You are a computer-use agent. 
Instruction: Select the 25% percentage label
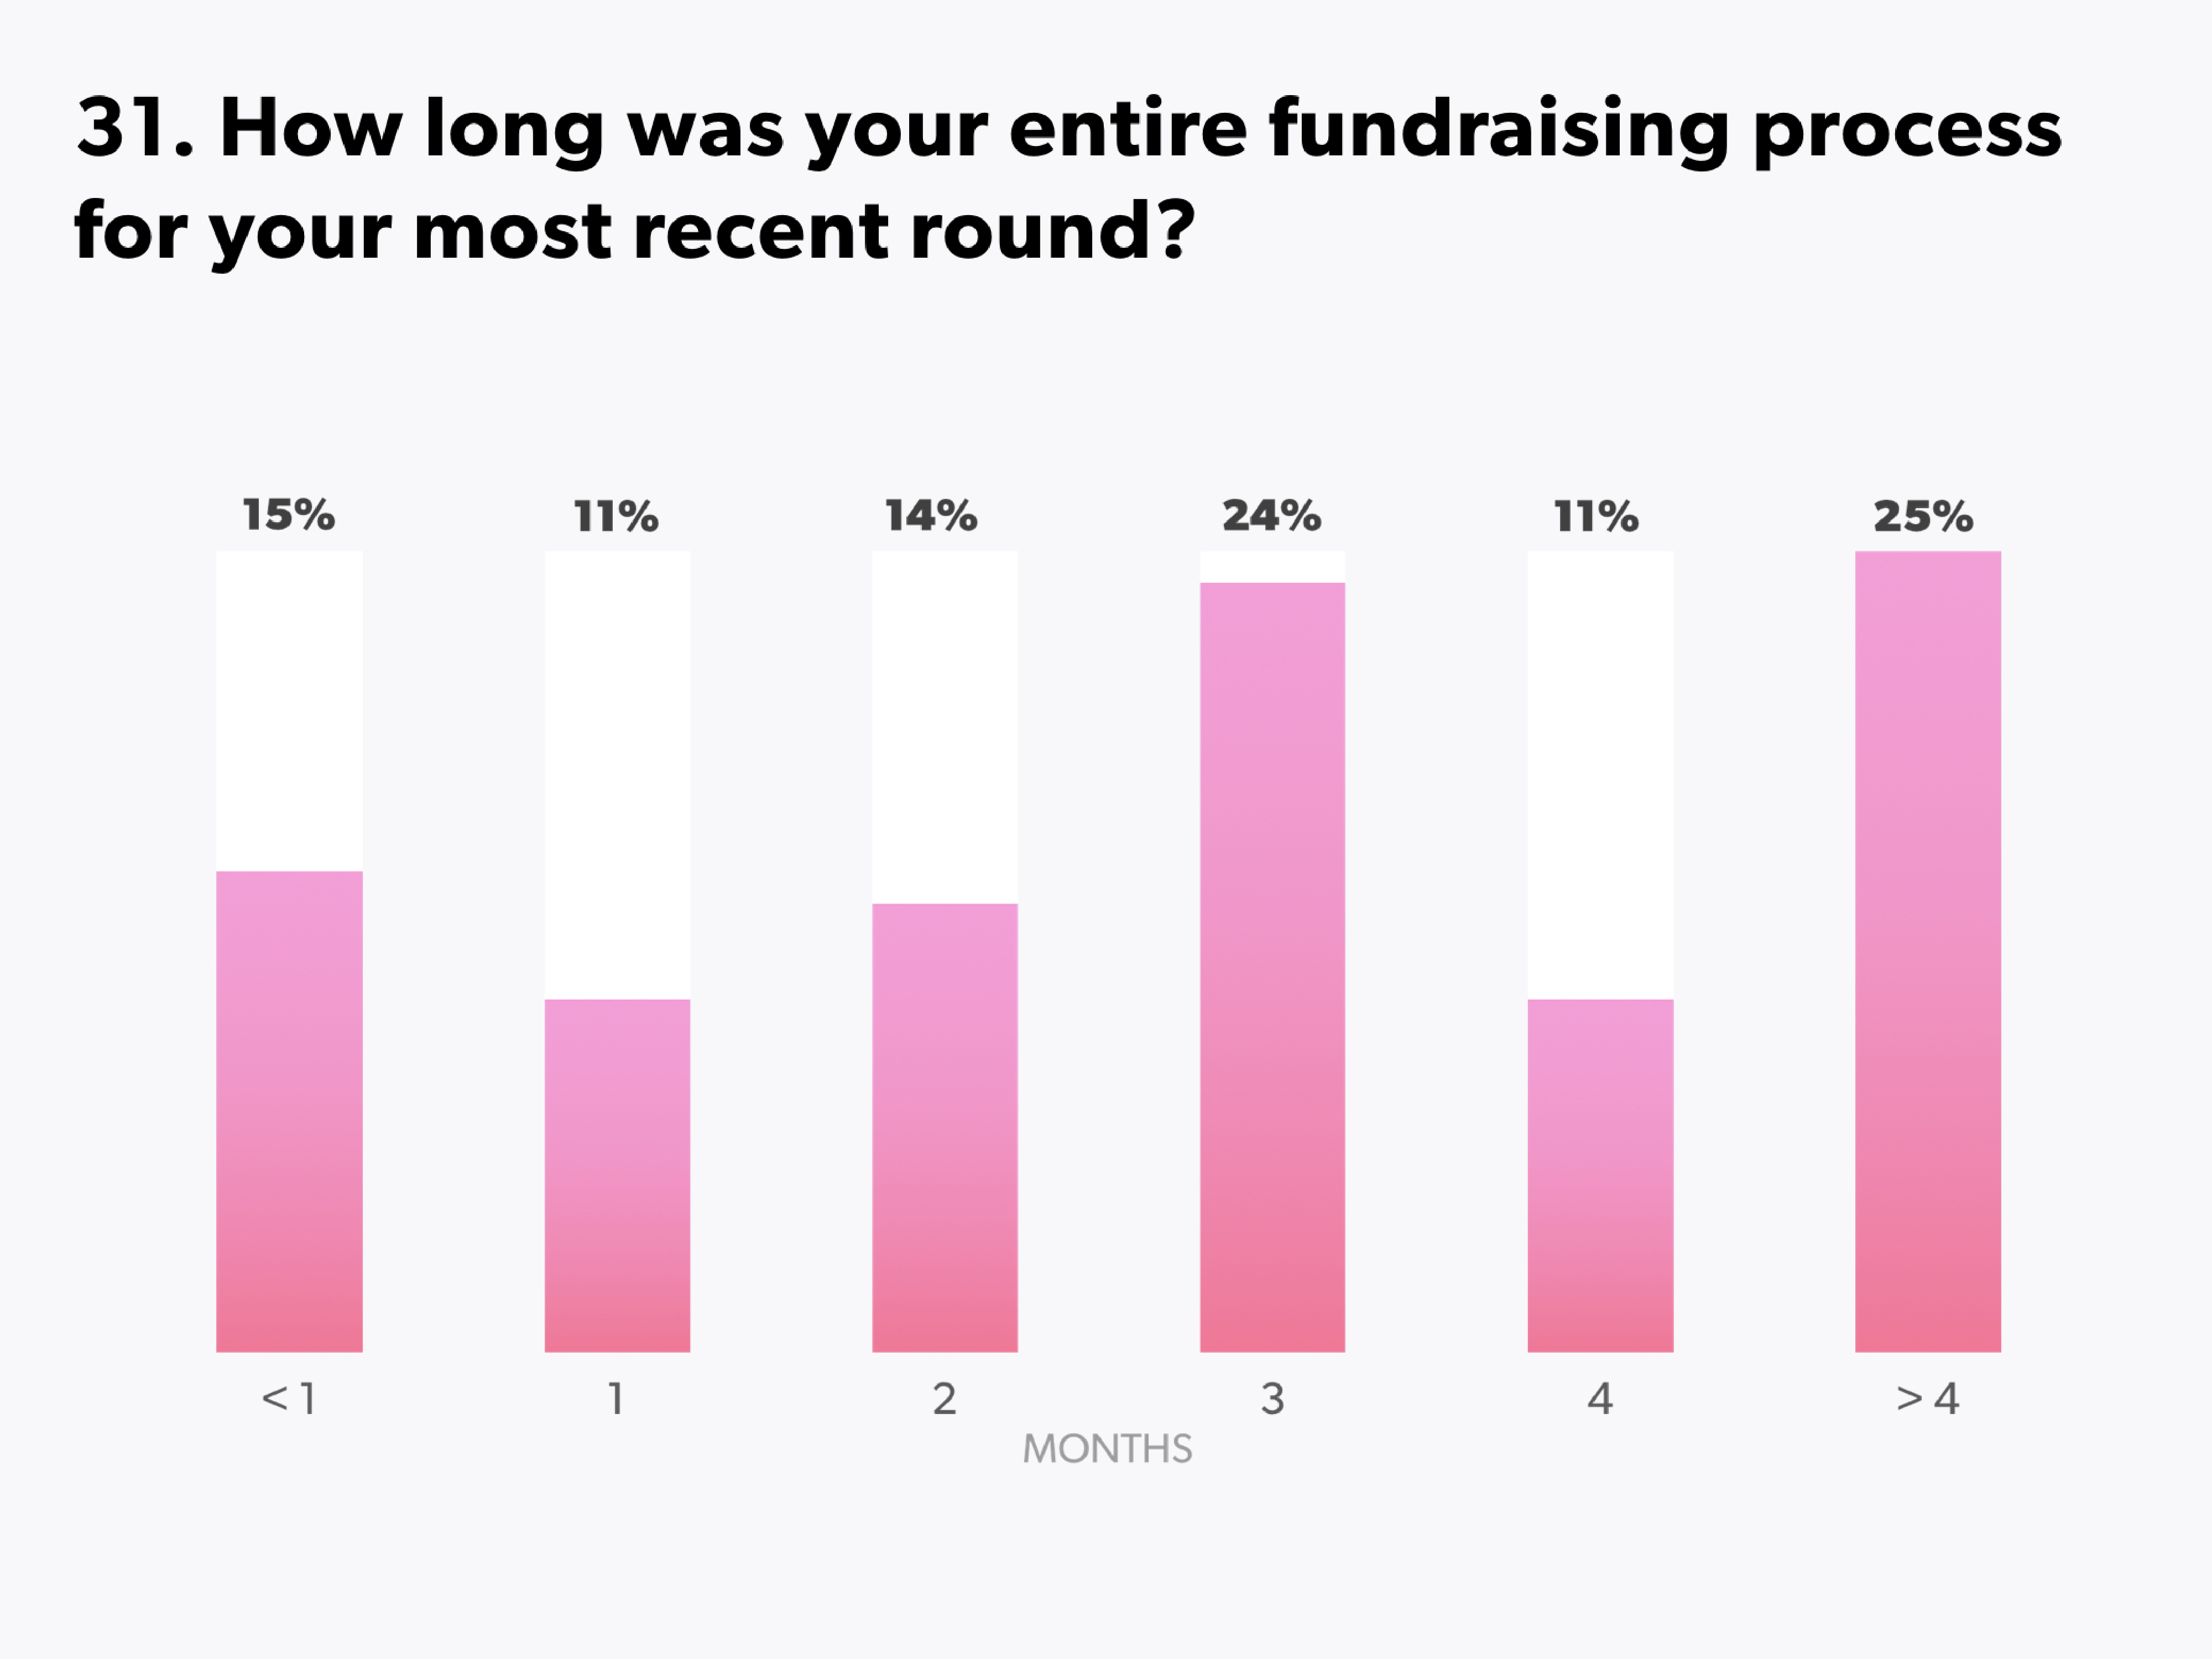click(x=1923, y=516)
